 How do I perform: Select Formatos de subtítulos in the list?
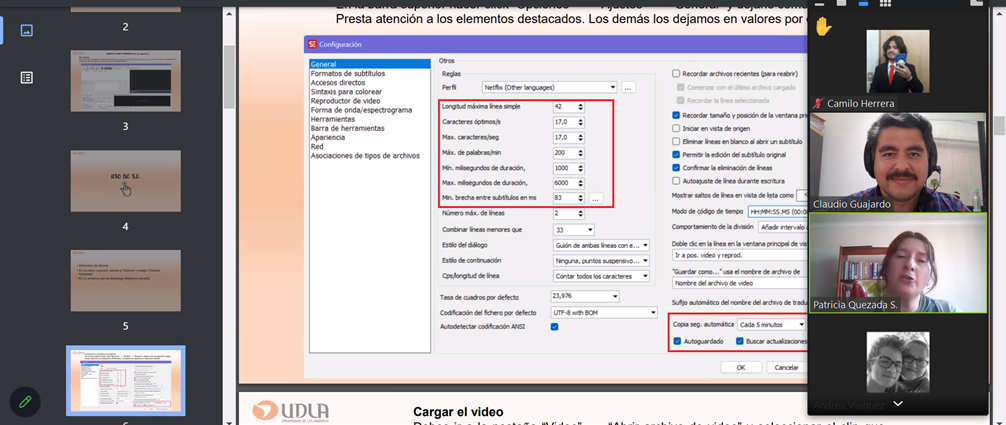click(x=346, y=74)
